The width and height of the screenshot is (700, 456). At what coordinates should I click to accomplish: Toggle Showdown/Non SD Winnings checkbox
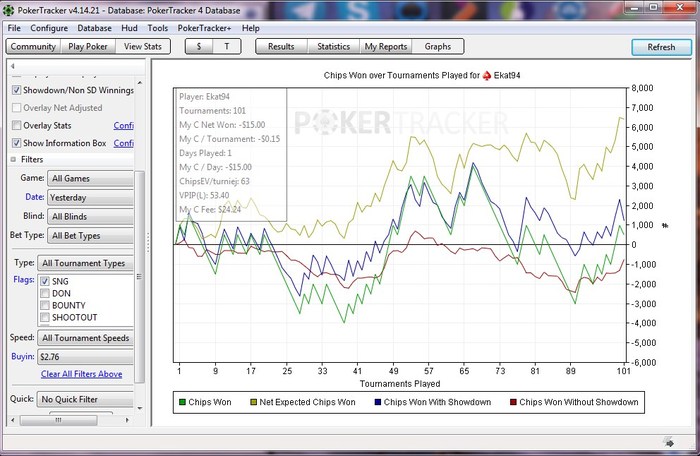pos(17,90)
